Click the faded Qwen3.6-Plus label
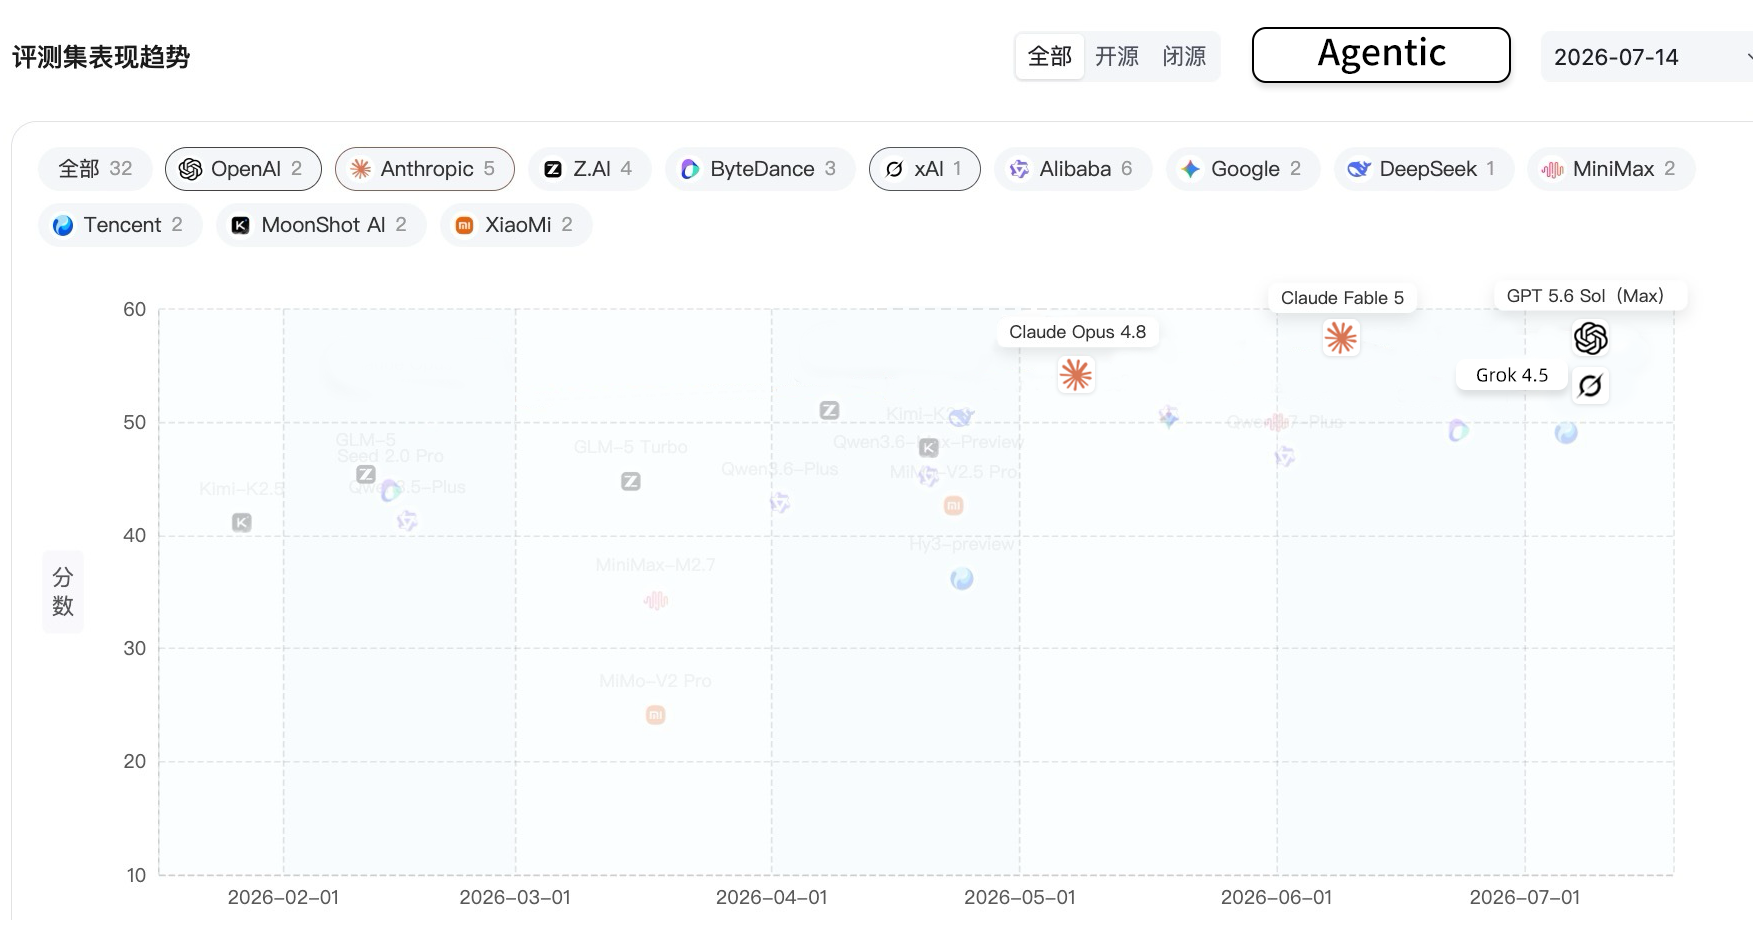Image resolution: width=1753 pixels, height=930 pixels. click(780, 469)
